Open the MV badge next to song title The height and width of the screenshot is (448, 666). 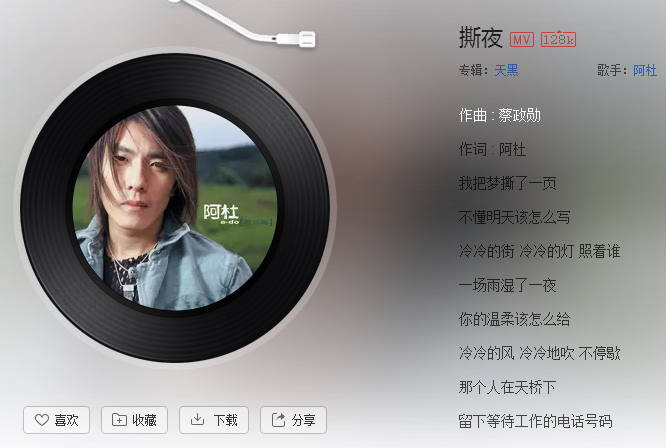tap(522, 40)
